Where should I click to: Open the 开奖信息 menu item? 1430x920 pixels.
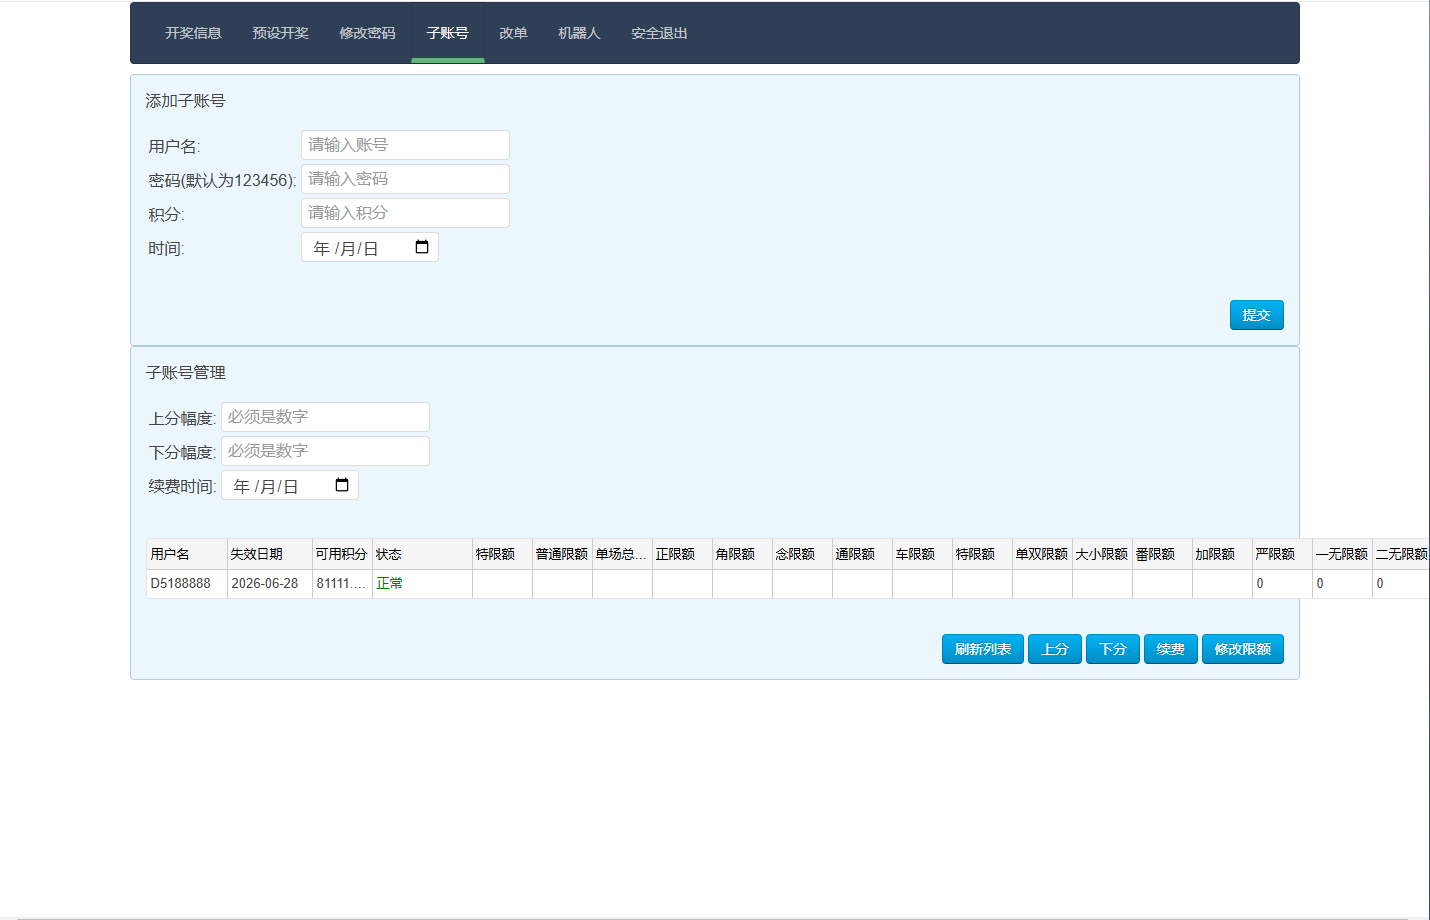(x=193, y=33)
